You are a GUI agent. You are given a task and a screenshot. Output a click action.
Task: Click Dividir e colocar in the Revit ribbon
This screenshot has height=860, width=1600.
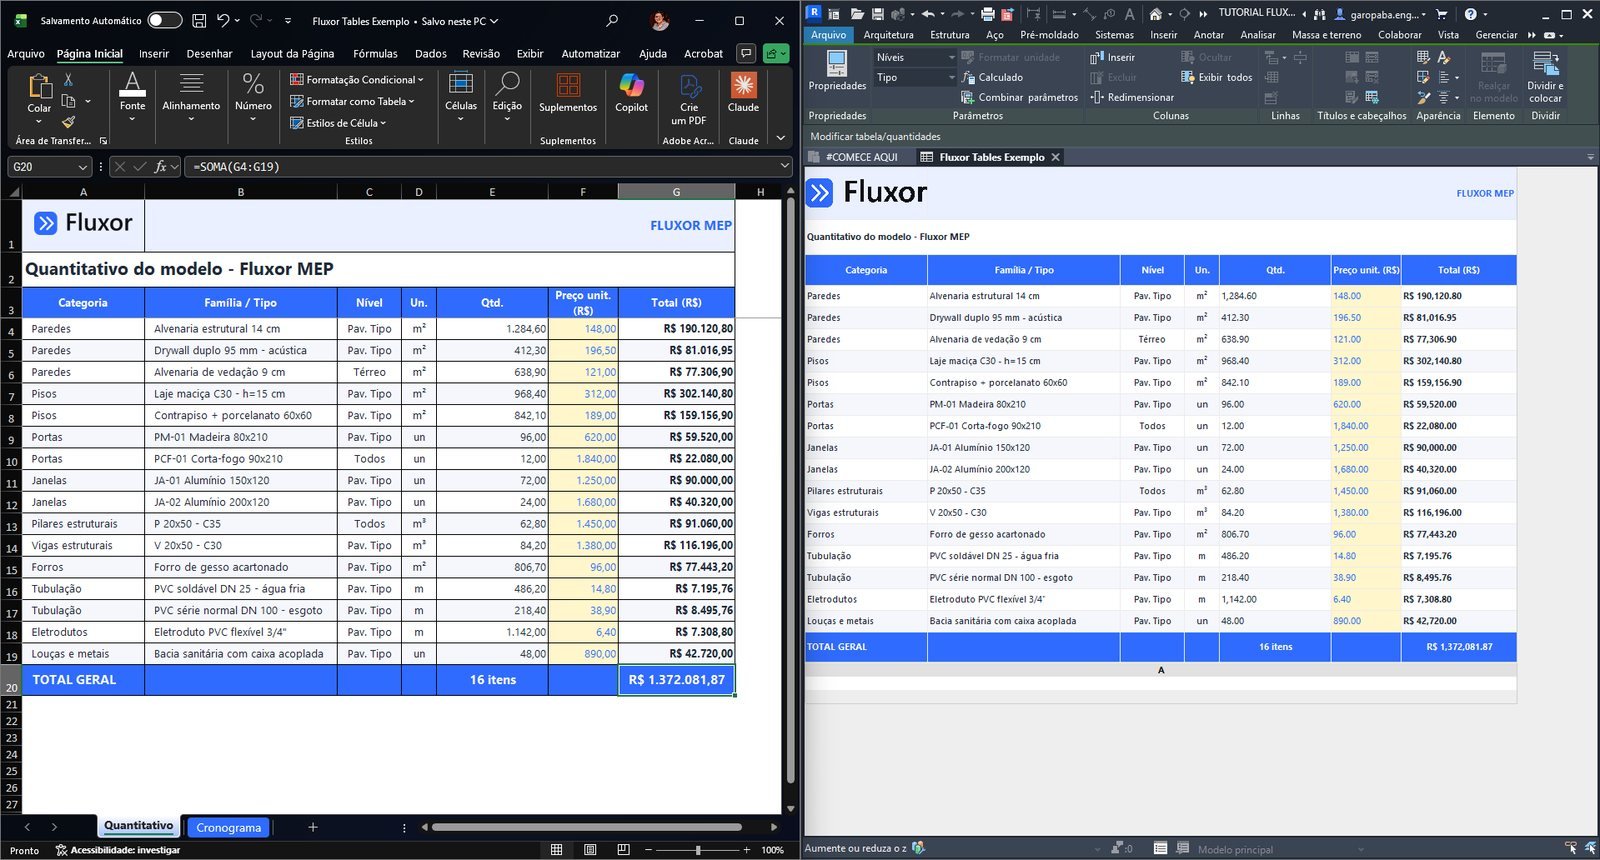pos(1545,77)
